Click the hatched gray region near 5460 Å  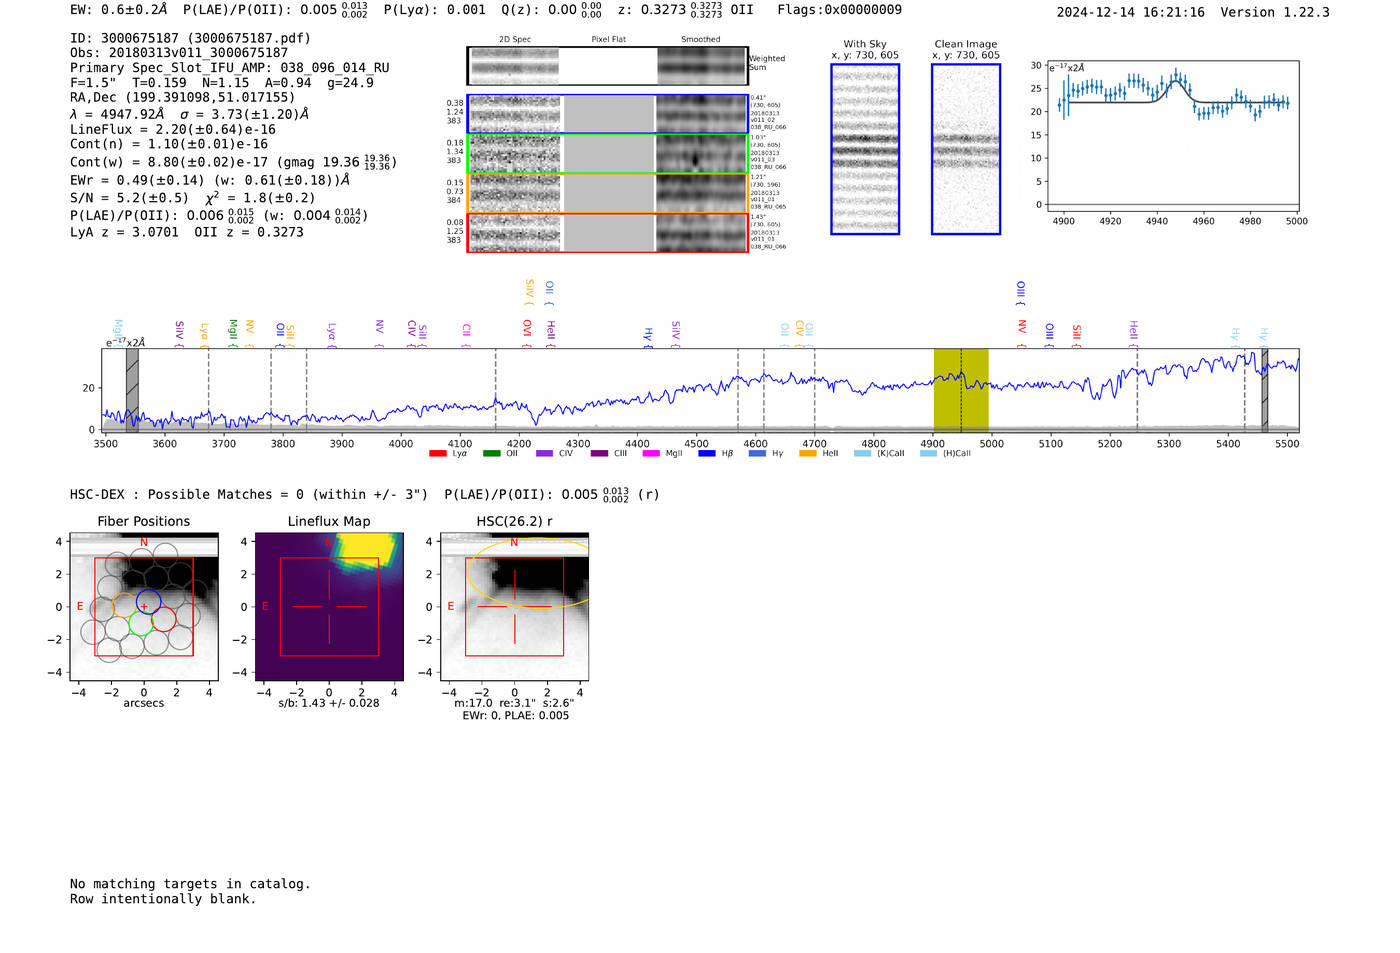[1264, 390]
